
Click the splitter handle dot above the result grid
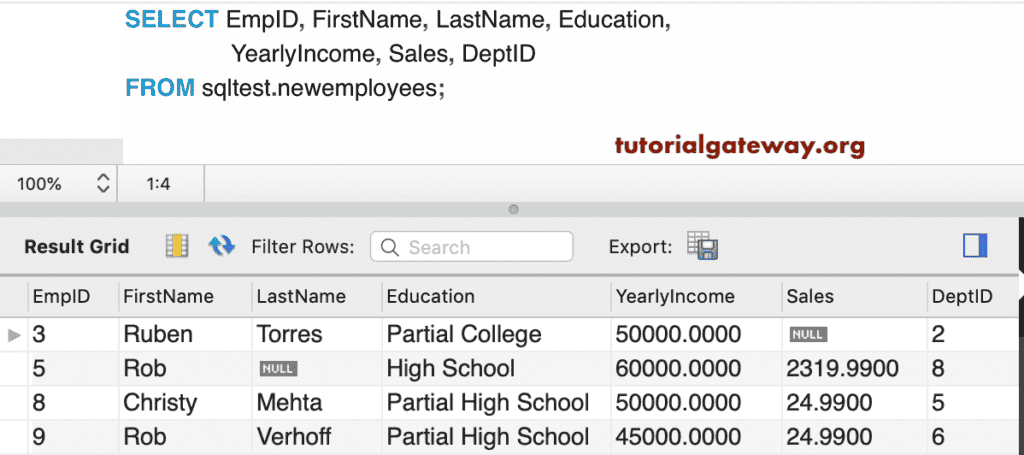coord(513,210)
